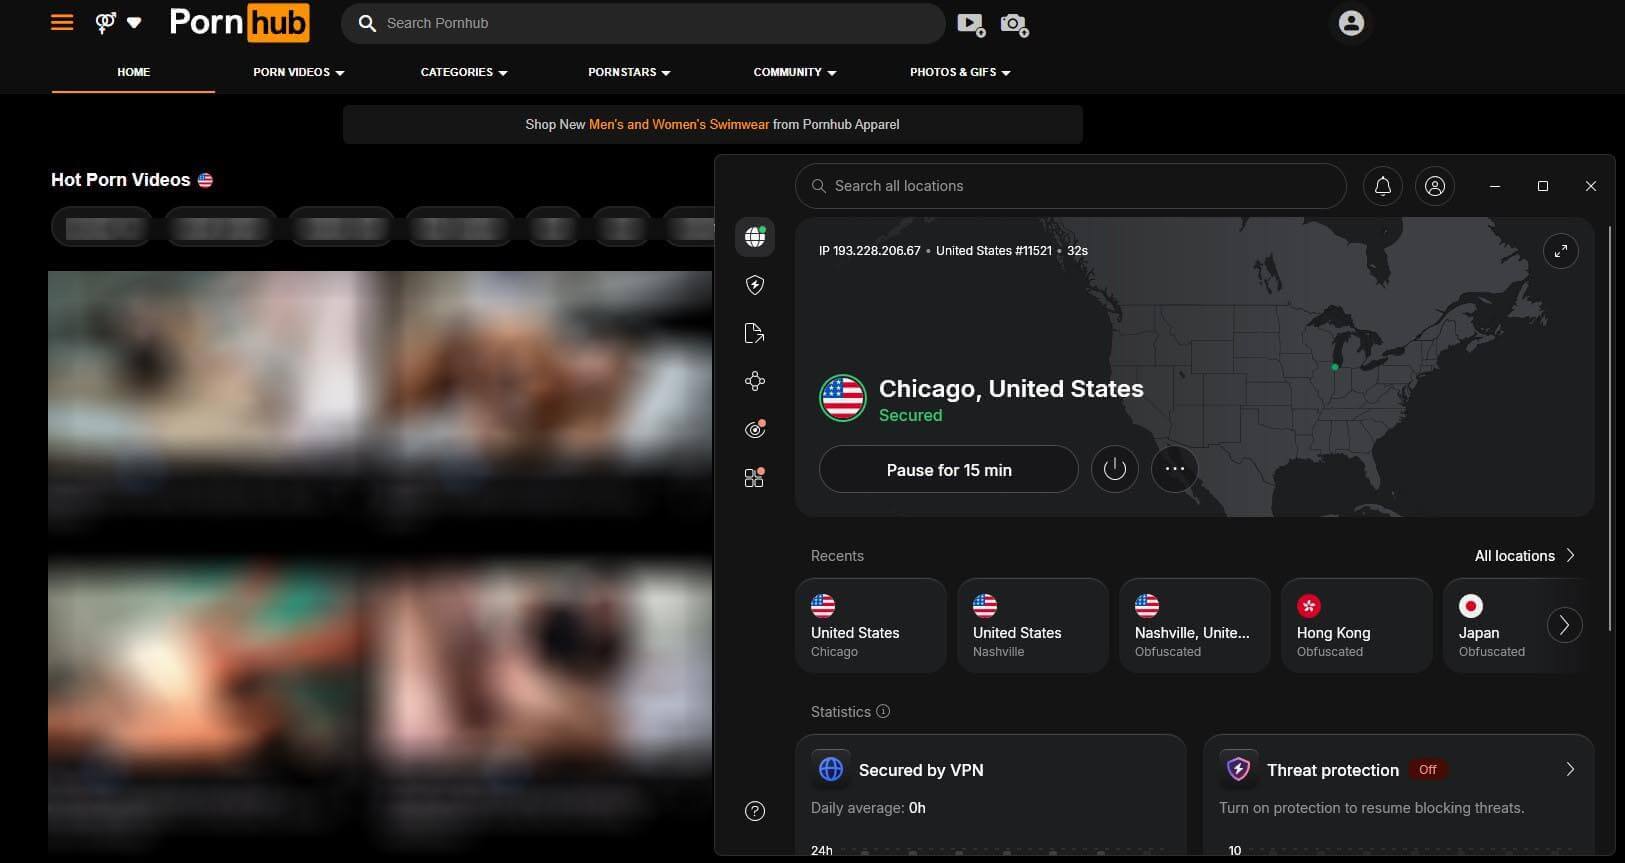This screenshot has width=1625, height=863.
Task: Connect to Japan Obfuscated server
Action: tap(1495, 625)
